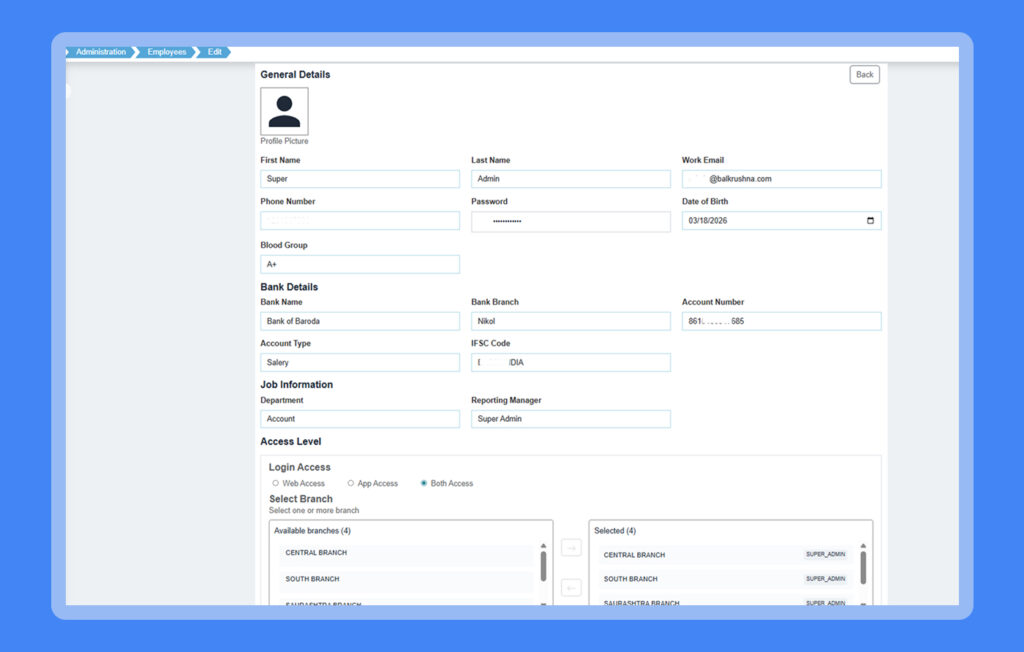Open the Blood Group field showing A+
The image size is (1024, 652).
(x=360, y=265)
